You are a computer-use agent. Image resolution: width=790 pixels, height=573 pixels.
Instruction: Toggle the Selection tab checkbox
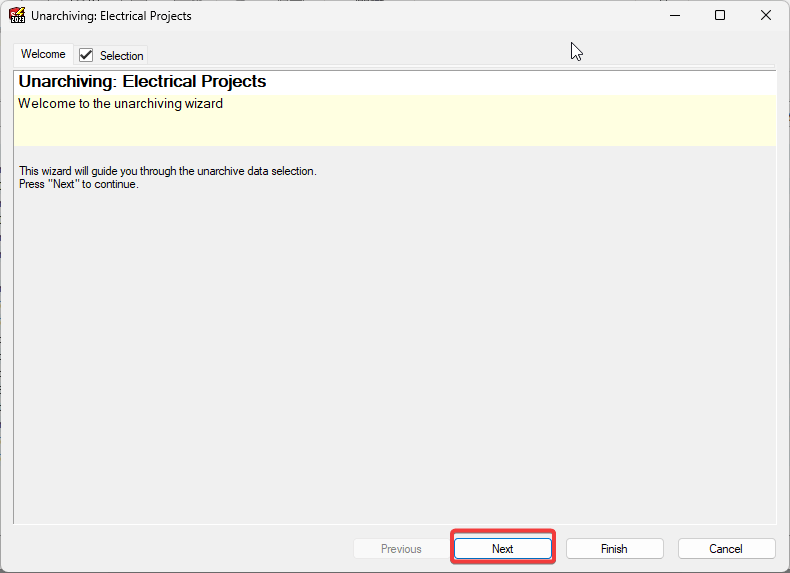(x=86, y=55)
